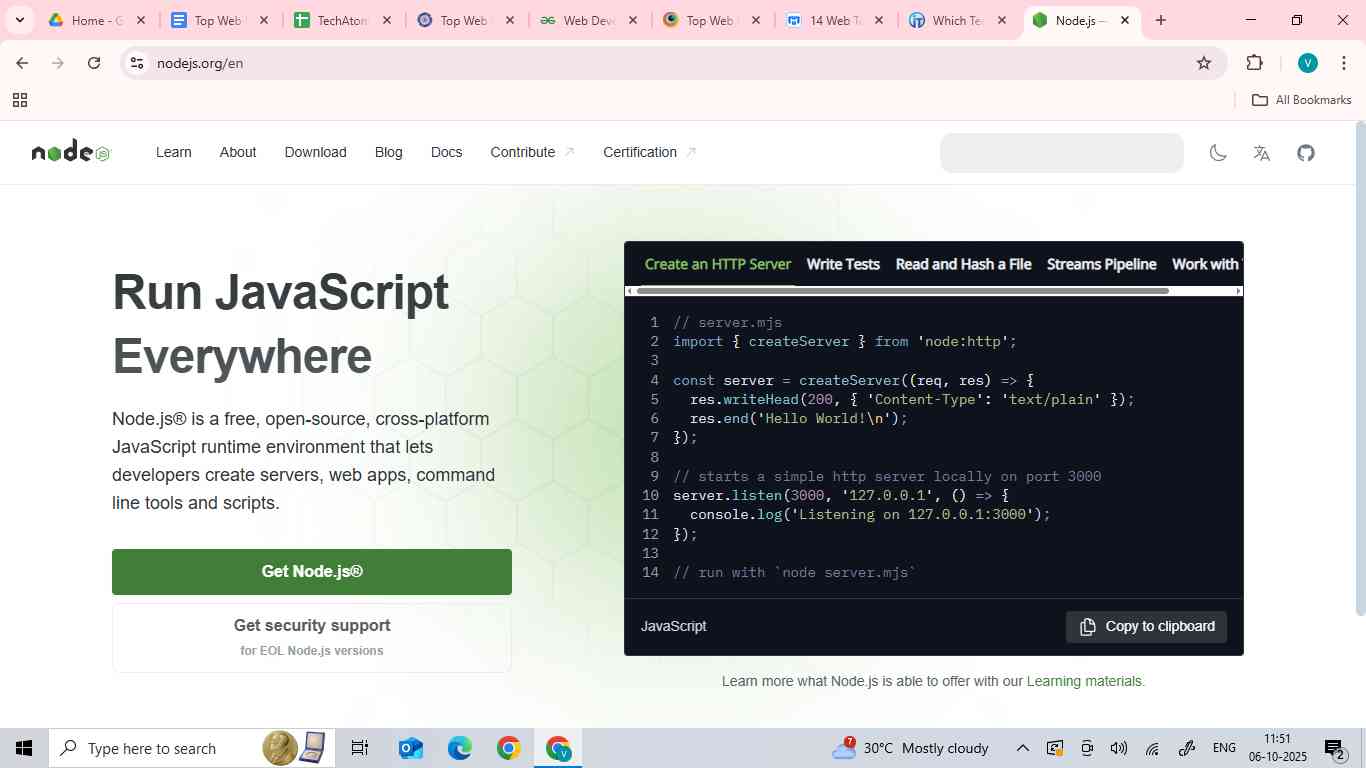Open the Chrome profile icon labeled V
Viewport: 1366px width, 768px height.
coord(1307,62)
